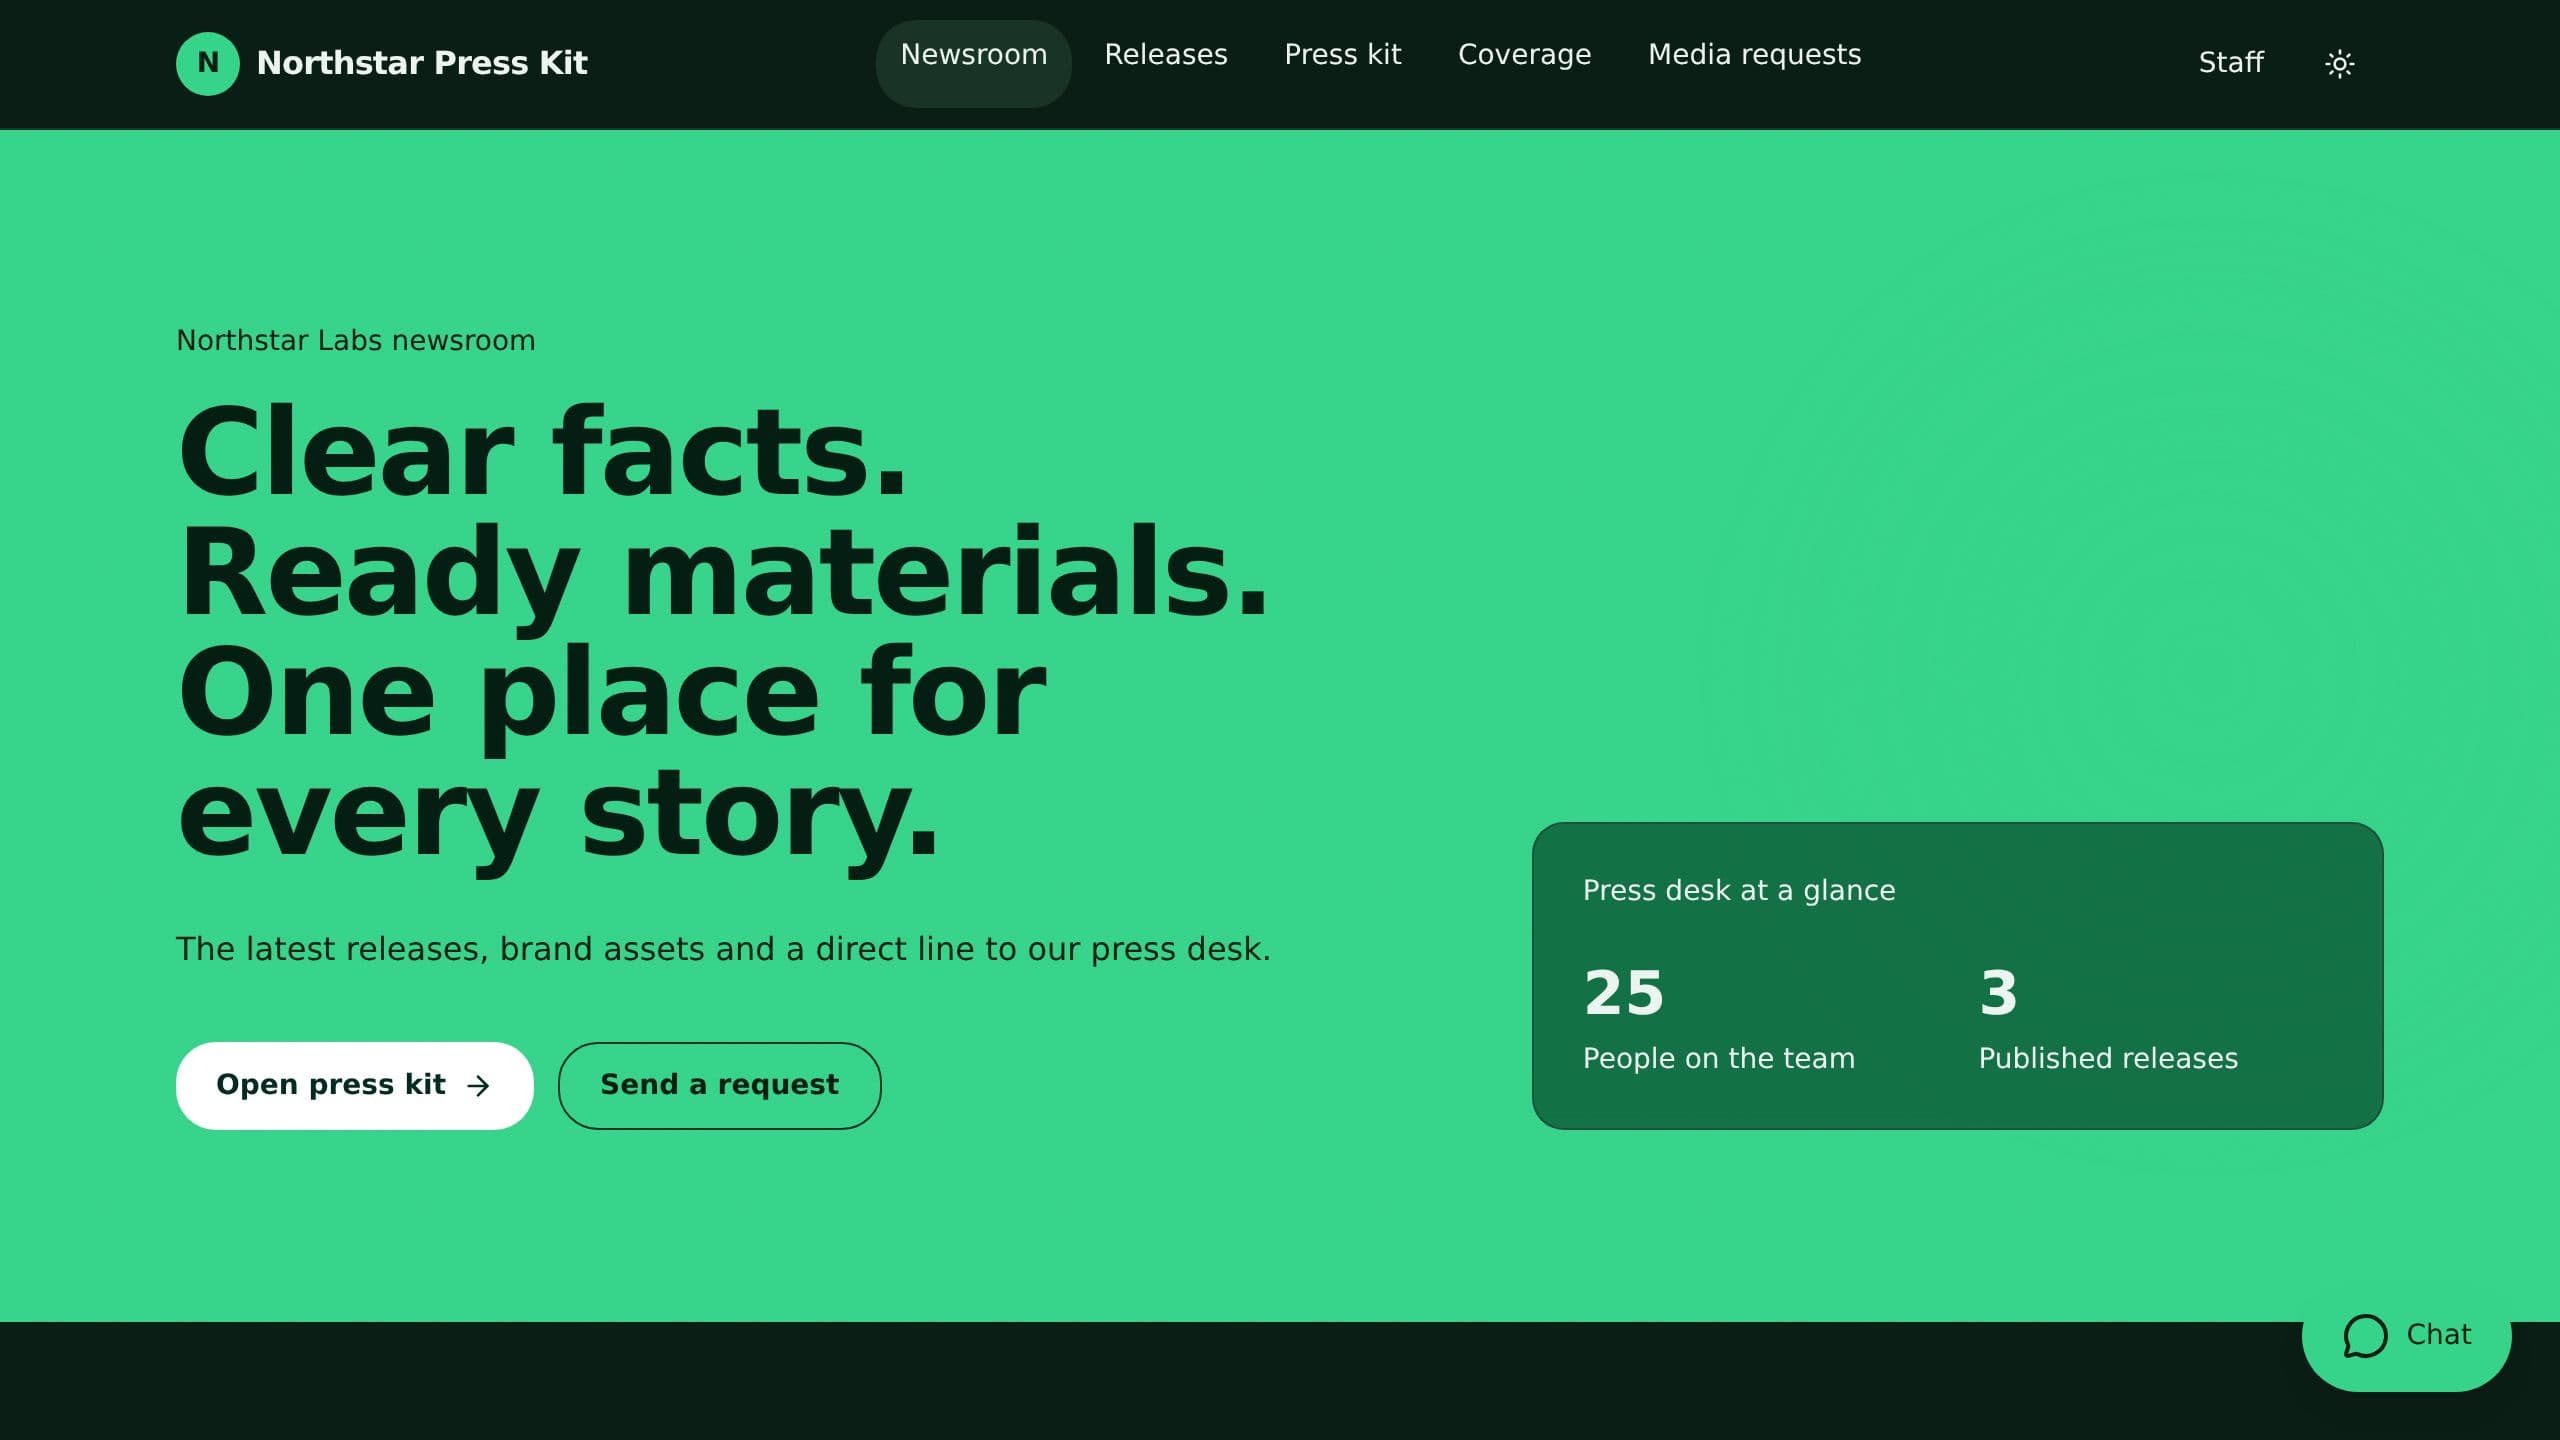Go to Northstar Press Kit home link
Screen dimensions: 2560x1440
tap(382, 63)
